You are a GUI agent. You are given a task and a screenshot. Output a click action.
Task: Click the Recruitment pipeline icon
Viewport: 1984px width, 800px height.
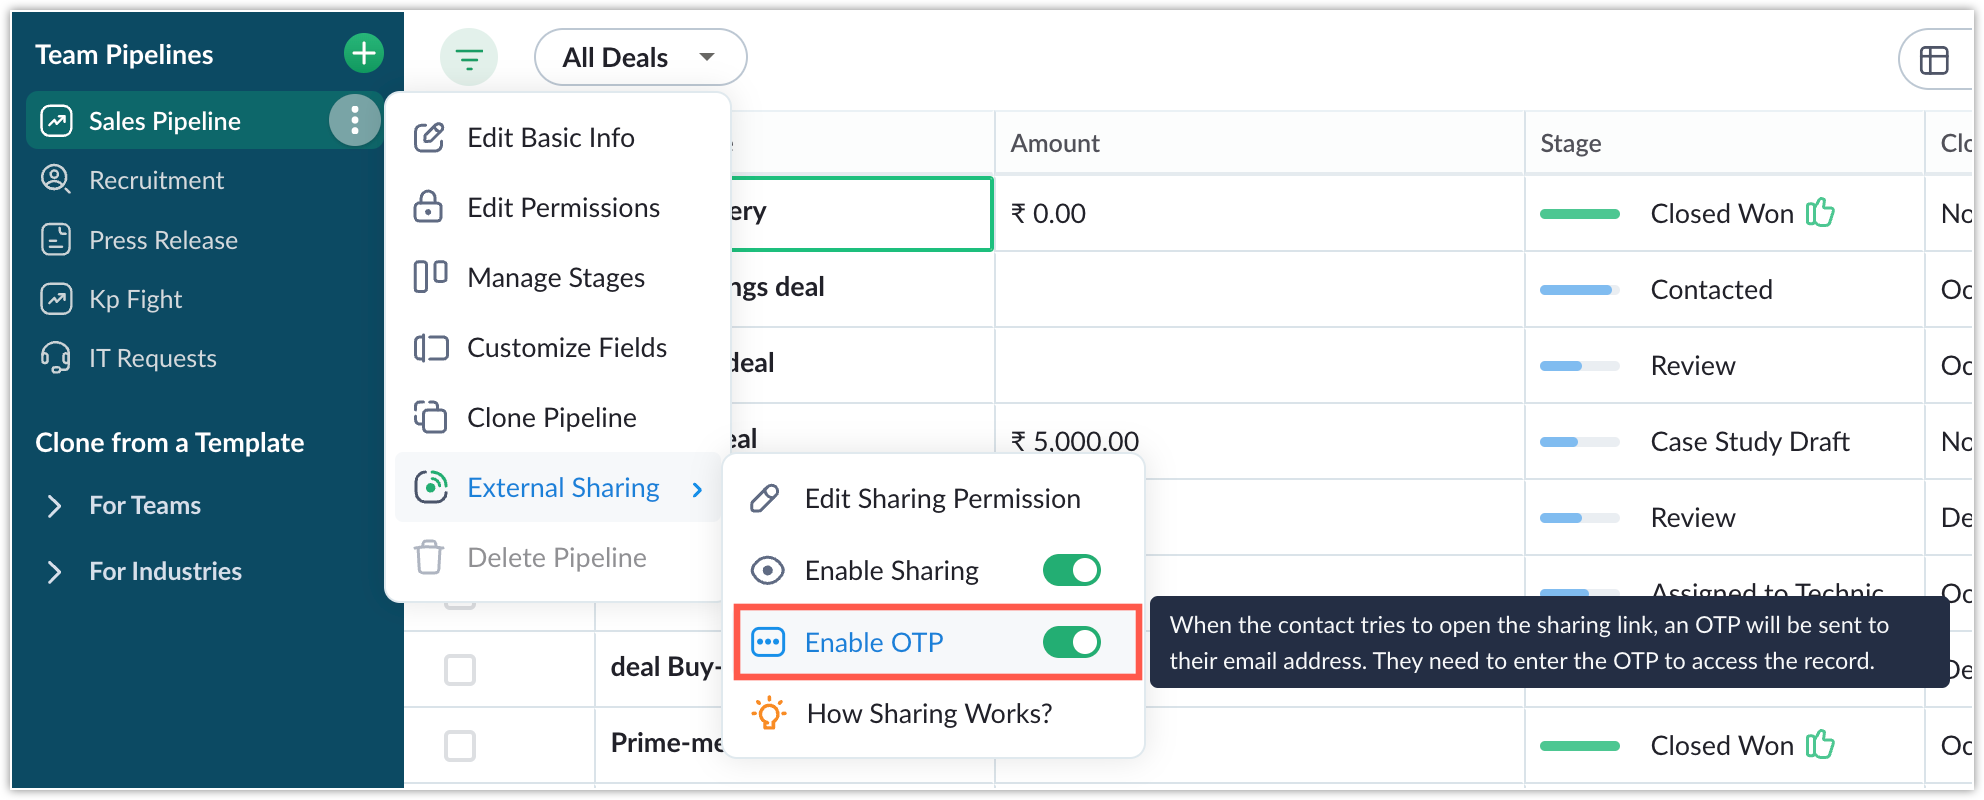click(x=55, y=180)
